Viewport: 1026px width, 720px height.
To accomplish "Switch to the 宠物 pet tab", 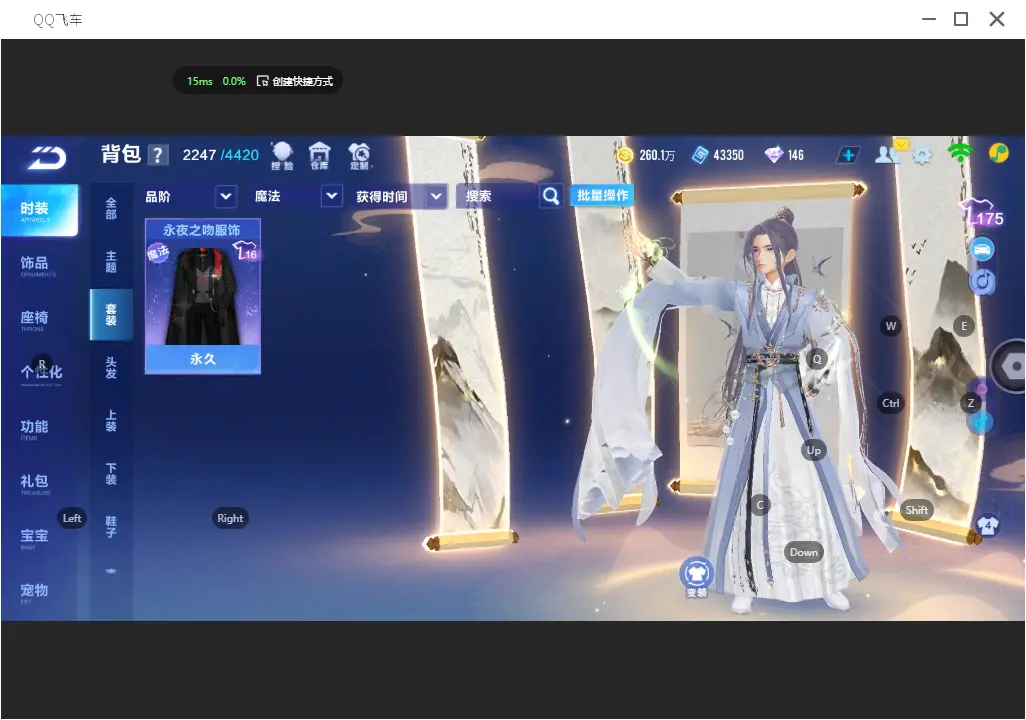I will (x=34, y=592).
